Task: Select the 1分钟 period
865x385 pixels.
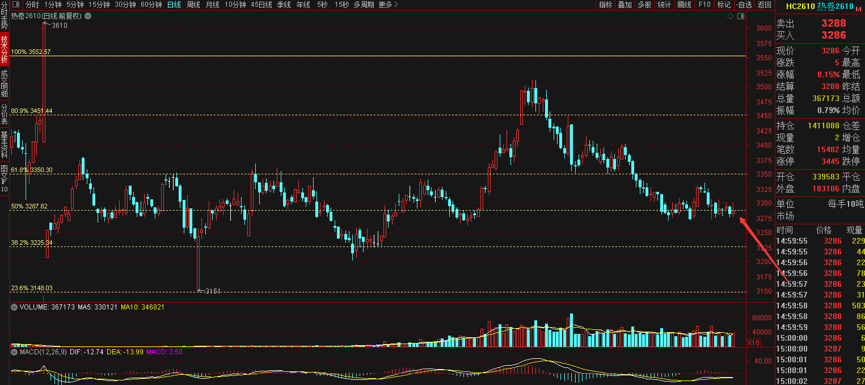Action: [53, 4]
